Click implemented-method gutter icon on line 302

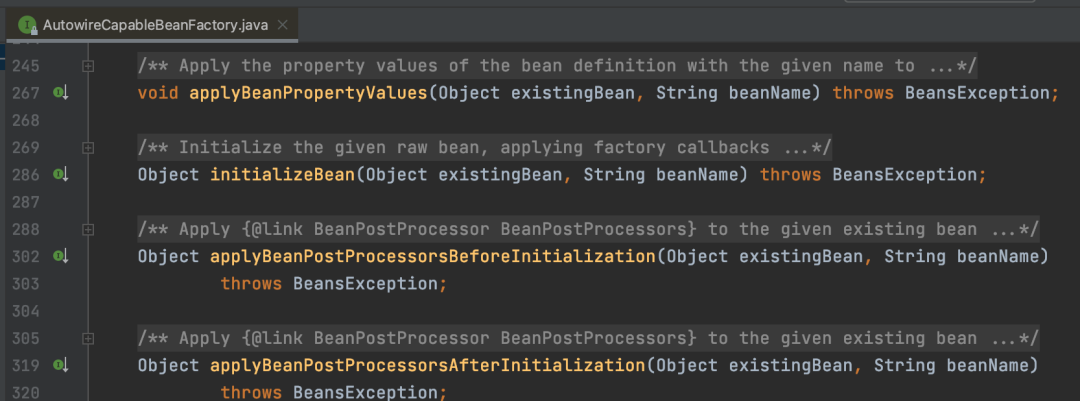coord(61,256)
